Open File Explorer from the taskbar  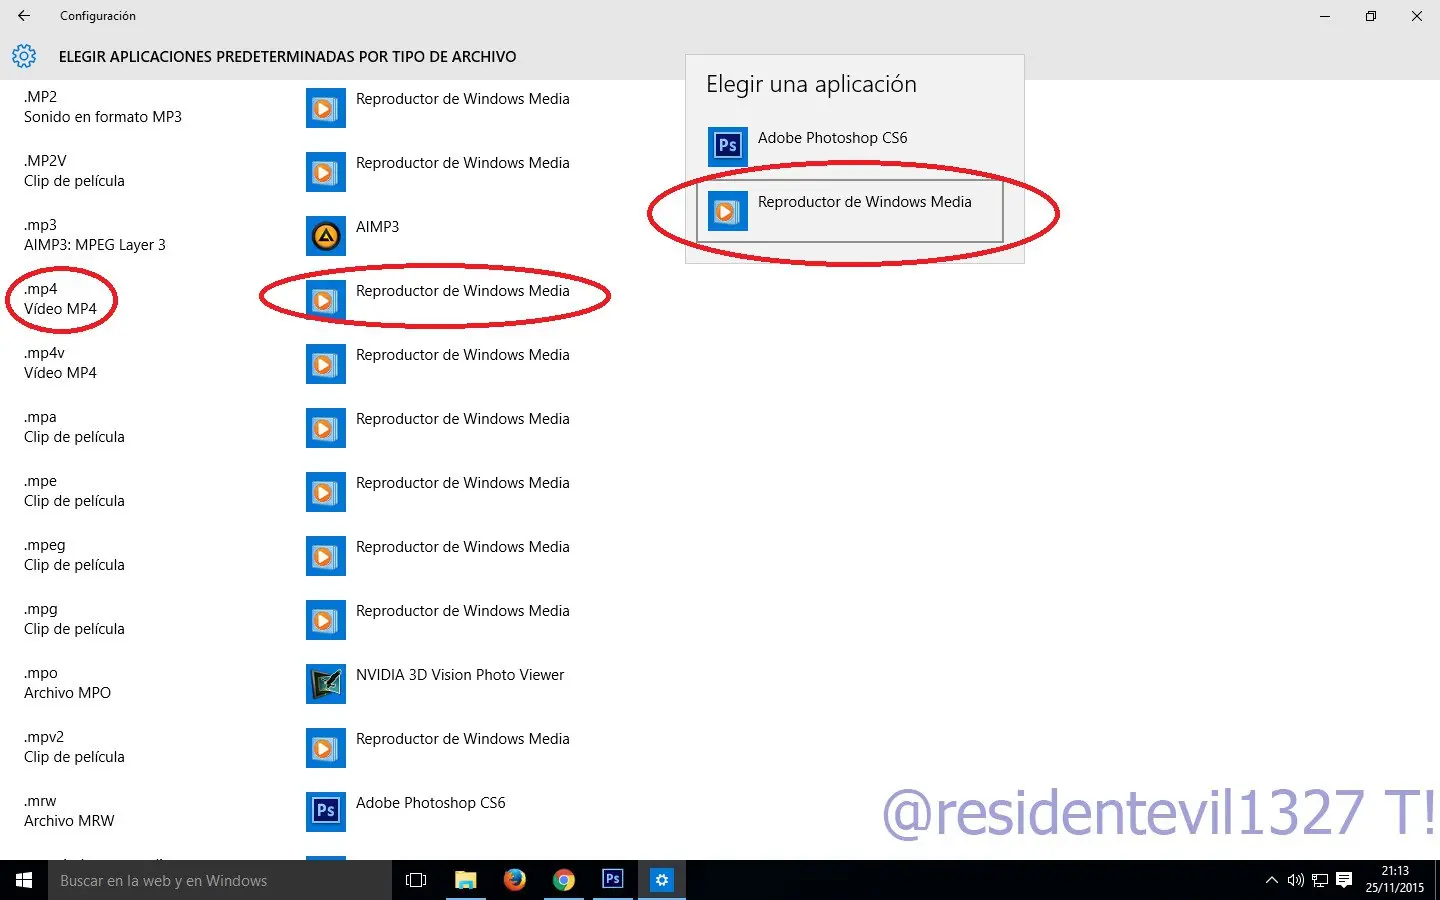(465, 880)
